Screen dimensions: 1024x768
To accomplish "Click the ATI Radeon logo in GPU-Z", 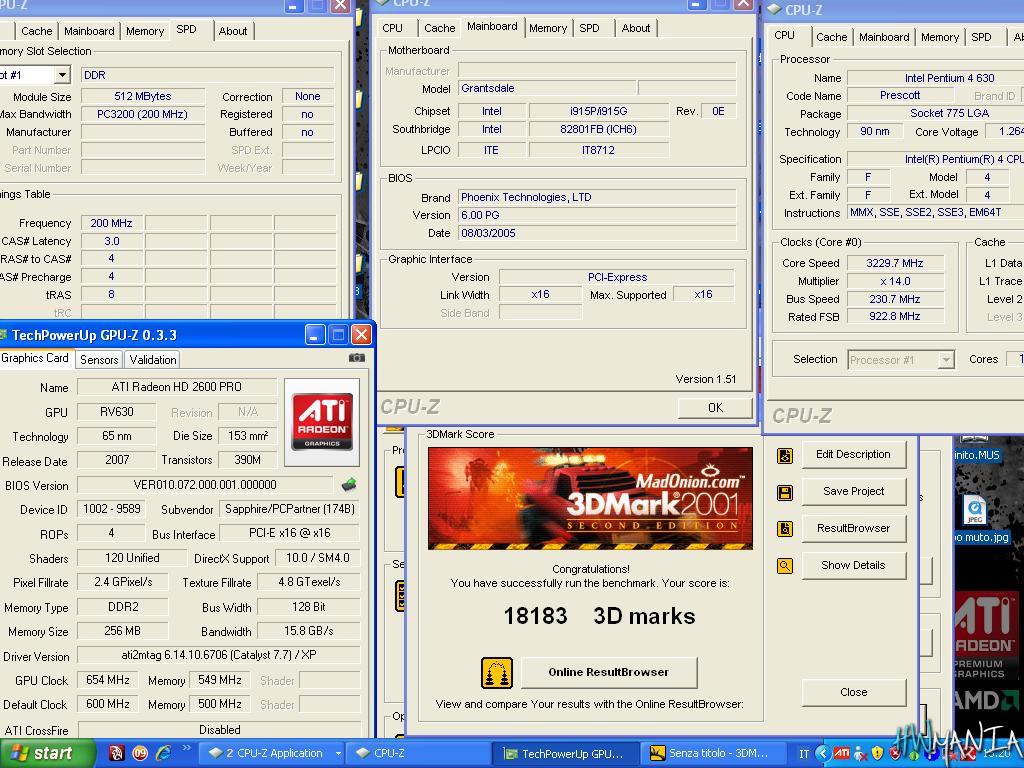I will [322, 422].
